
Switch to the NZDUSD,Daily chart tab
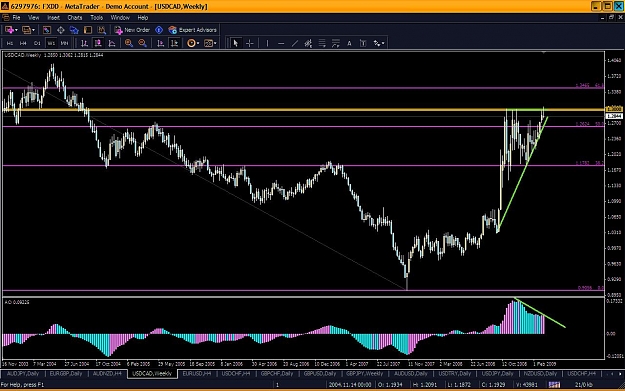pyautogui.click(x=540, y=374)
